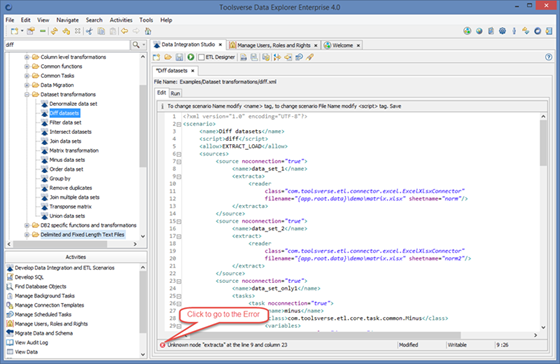Image resolution: width=560 pixels, height=364 pixels.
Task: Open Manage Background Tasks activity
Action: (x=45, y=296)
